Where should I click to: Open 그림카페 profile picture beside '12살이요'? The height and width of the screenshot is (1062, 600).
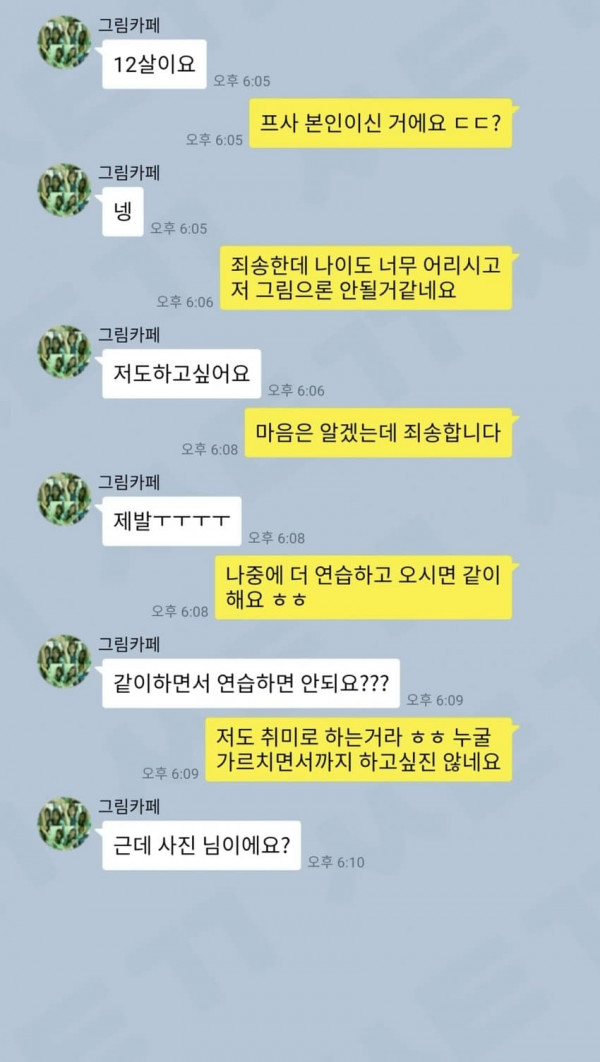point(64,42)
